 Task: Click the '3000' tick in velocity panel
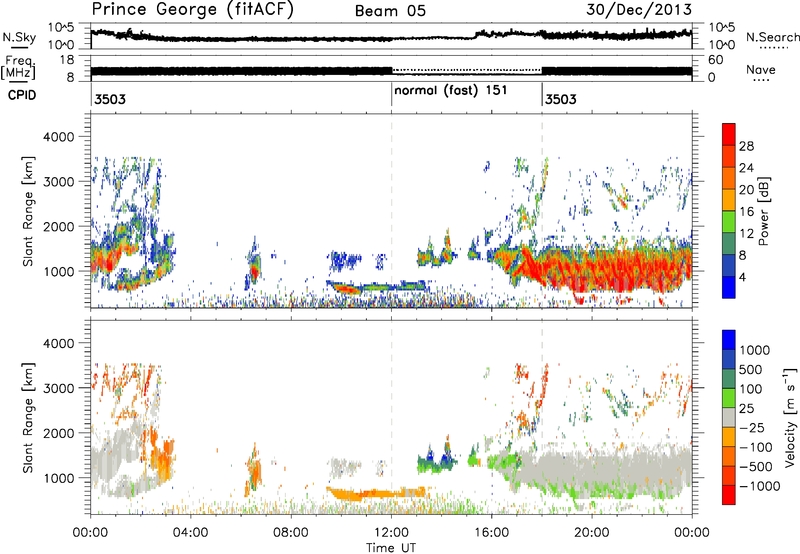coord(59,388)
